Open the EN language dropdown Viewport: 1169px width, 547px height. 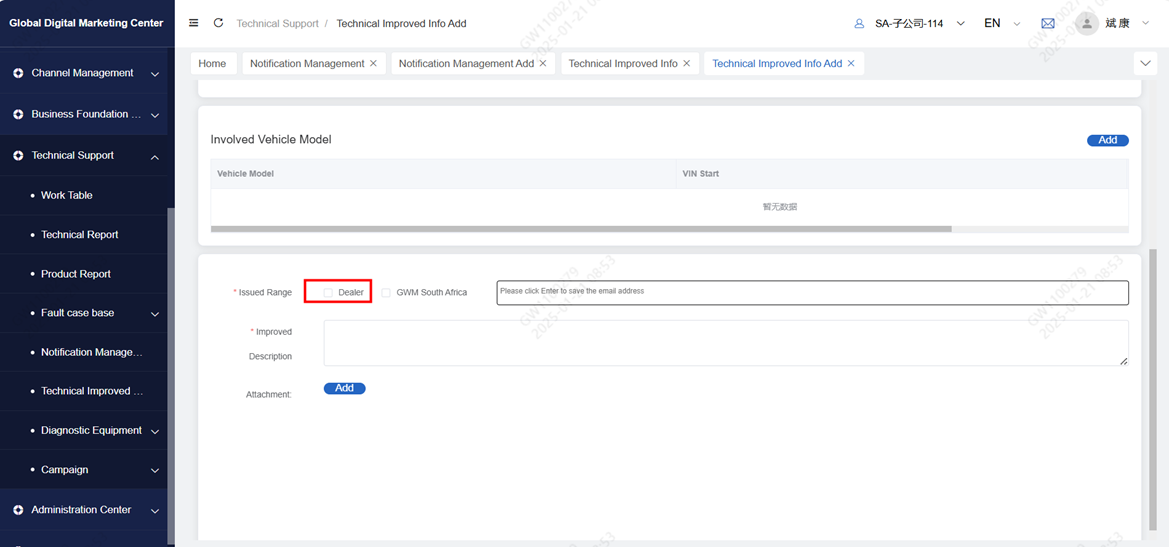point(1002,23)
